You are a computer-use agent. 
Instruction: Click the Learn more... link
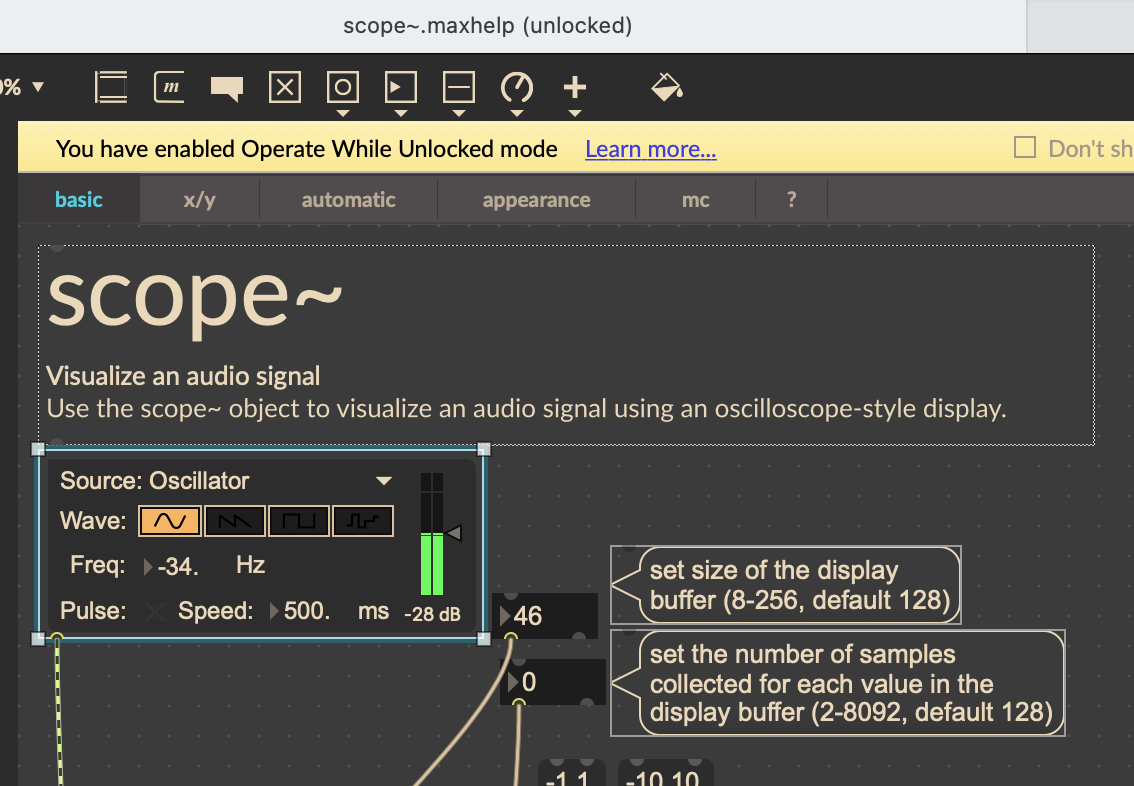pos(650,149)
